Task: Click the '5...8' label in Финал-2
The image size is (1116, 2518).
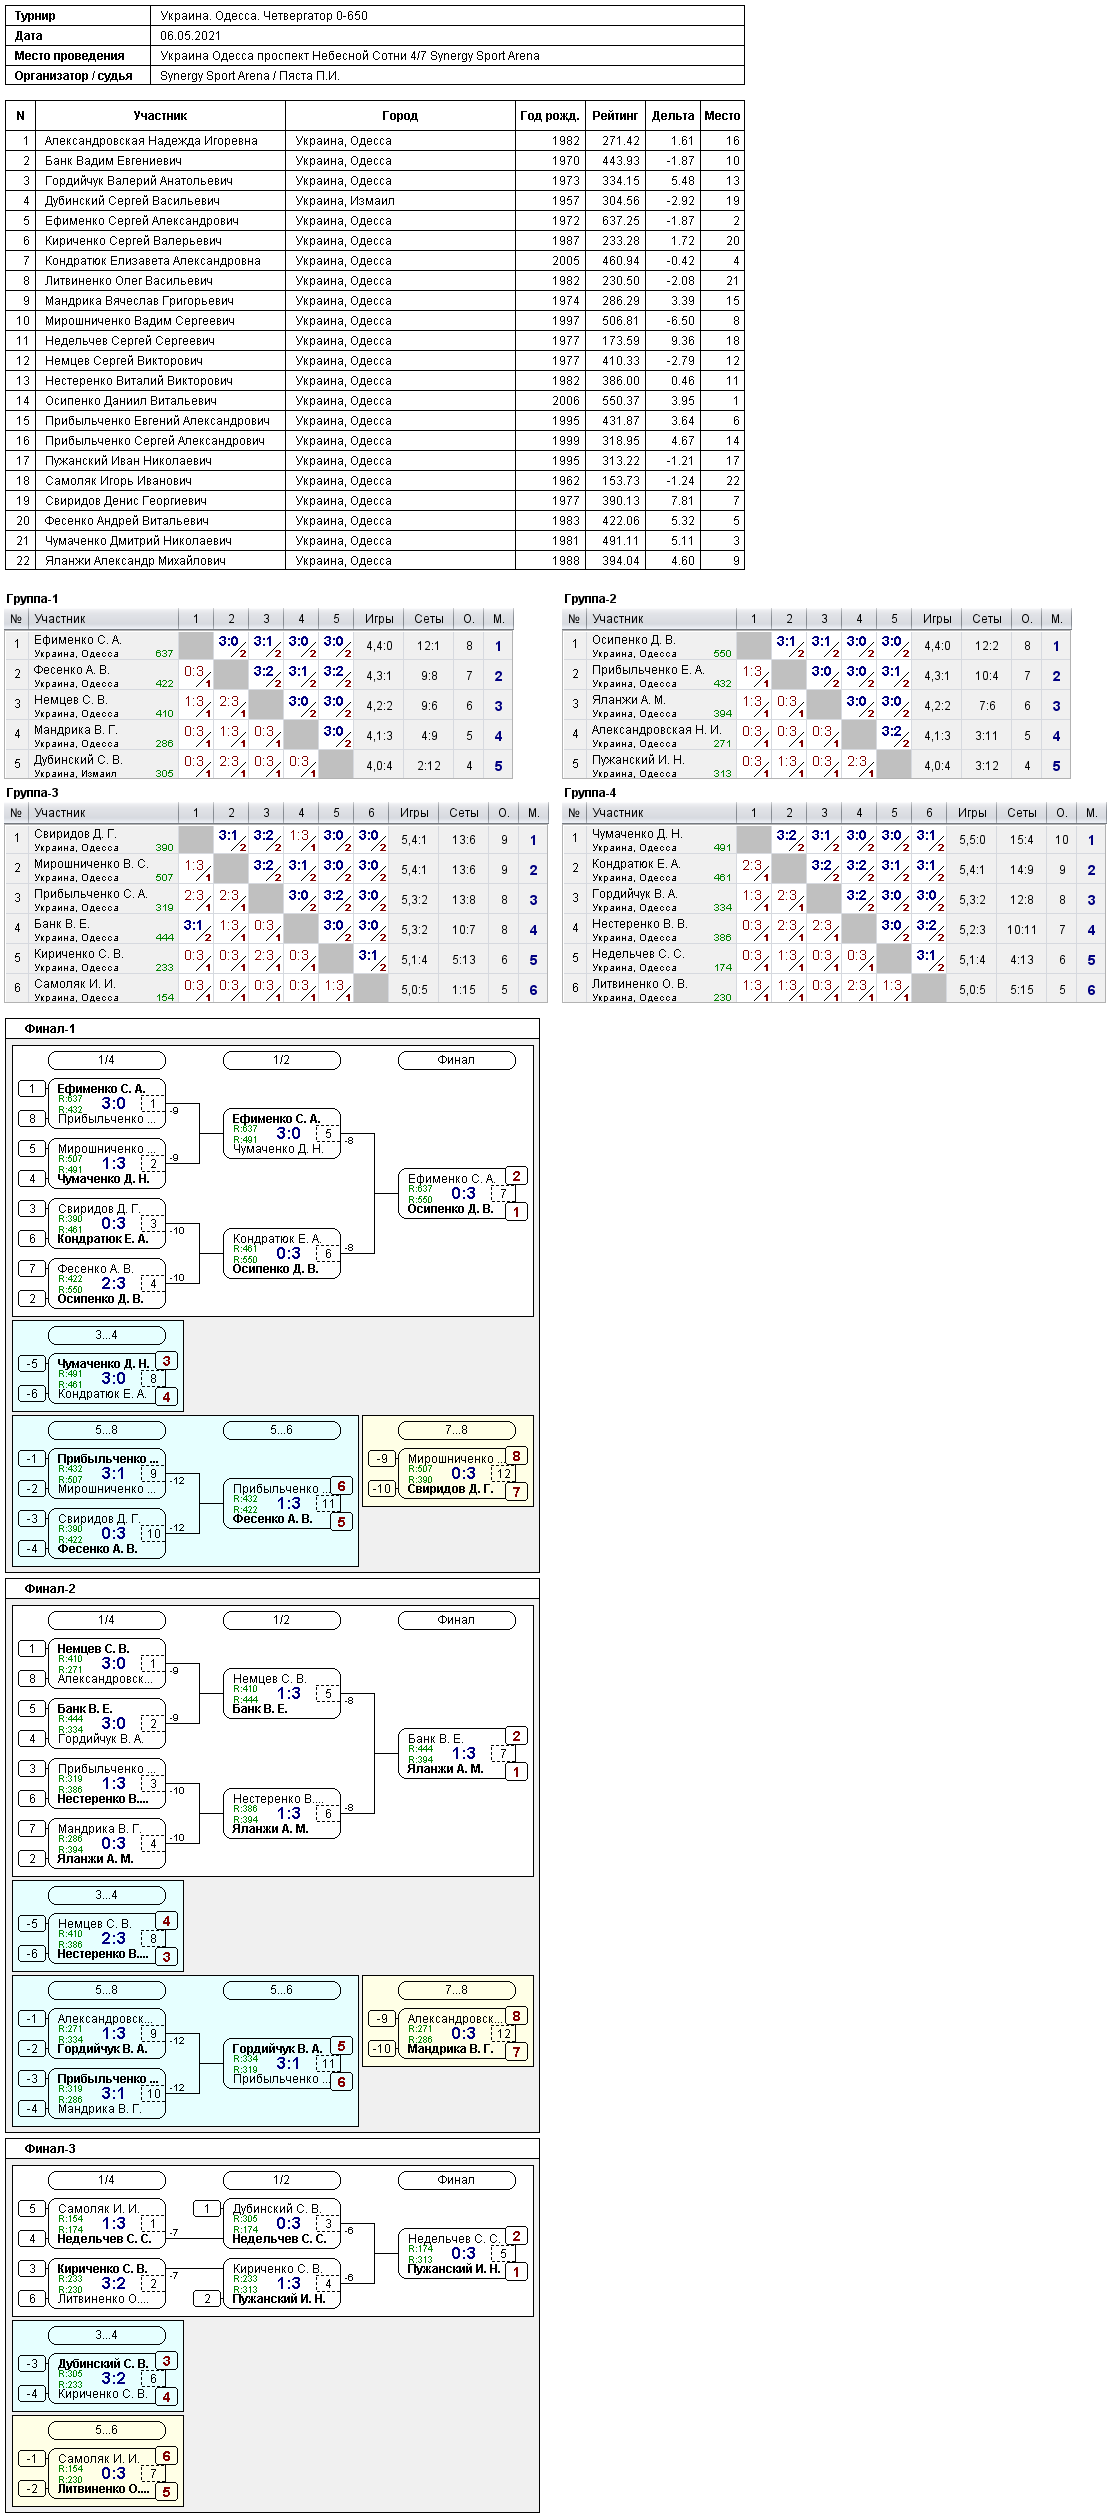Action: (106, 1990)
